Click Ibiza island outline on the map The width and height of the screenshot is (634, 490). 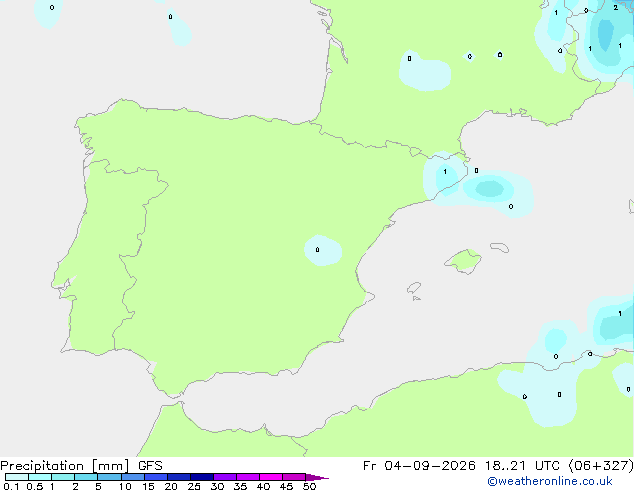pyautogui.click(x=414, y=288)
